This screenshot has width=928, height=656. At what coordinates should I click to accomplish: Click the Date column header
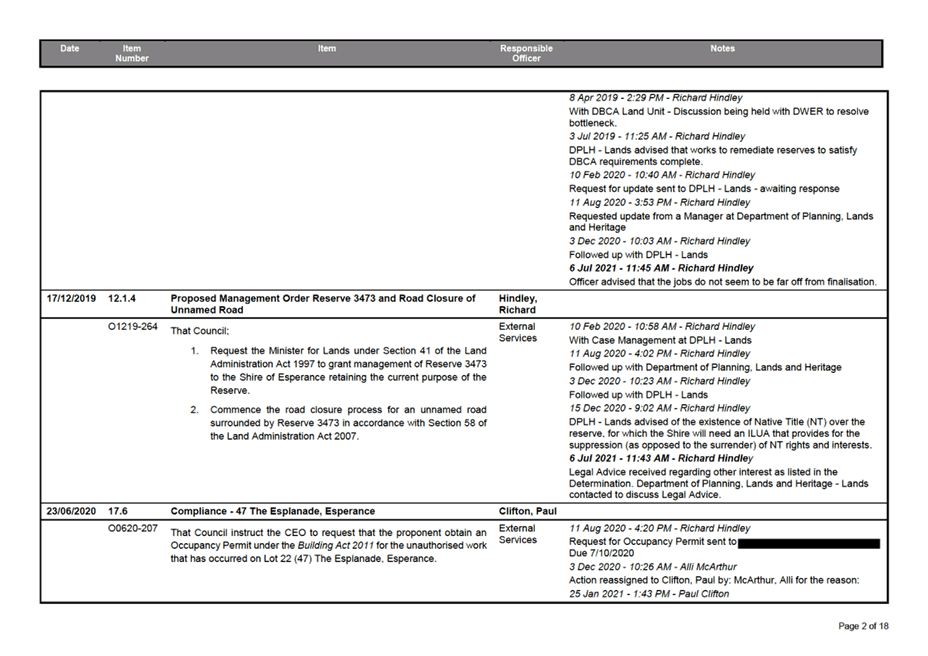pos(69,48)
